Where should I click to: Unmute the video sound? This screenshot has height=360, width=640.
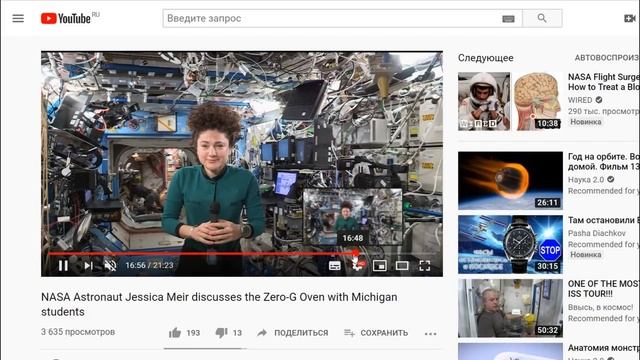pos(110,266)
